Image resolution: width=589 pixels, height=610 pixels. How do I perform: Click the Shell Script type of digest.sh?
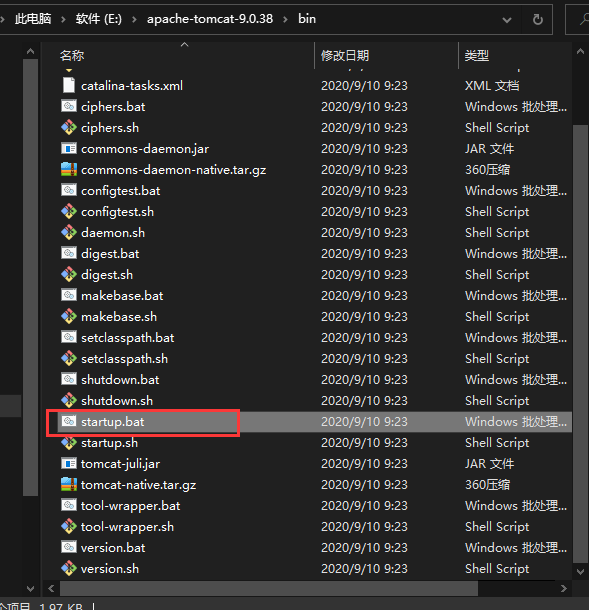tap(497, 275)
